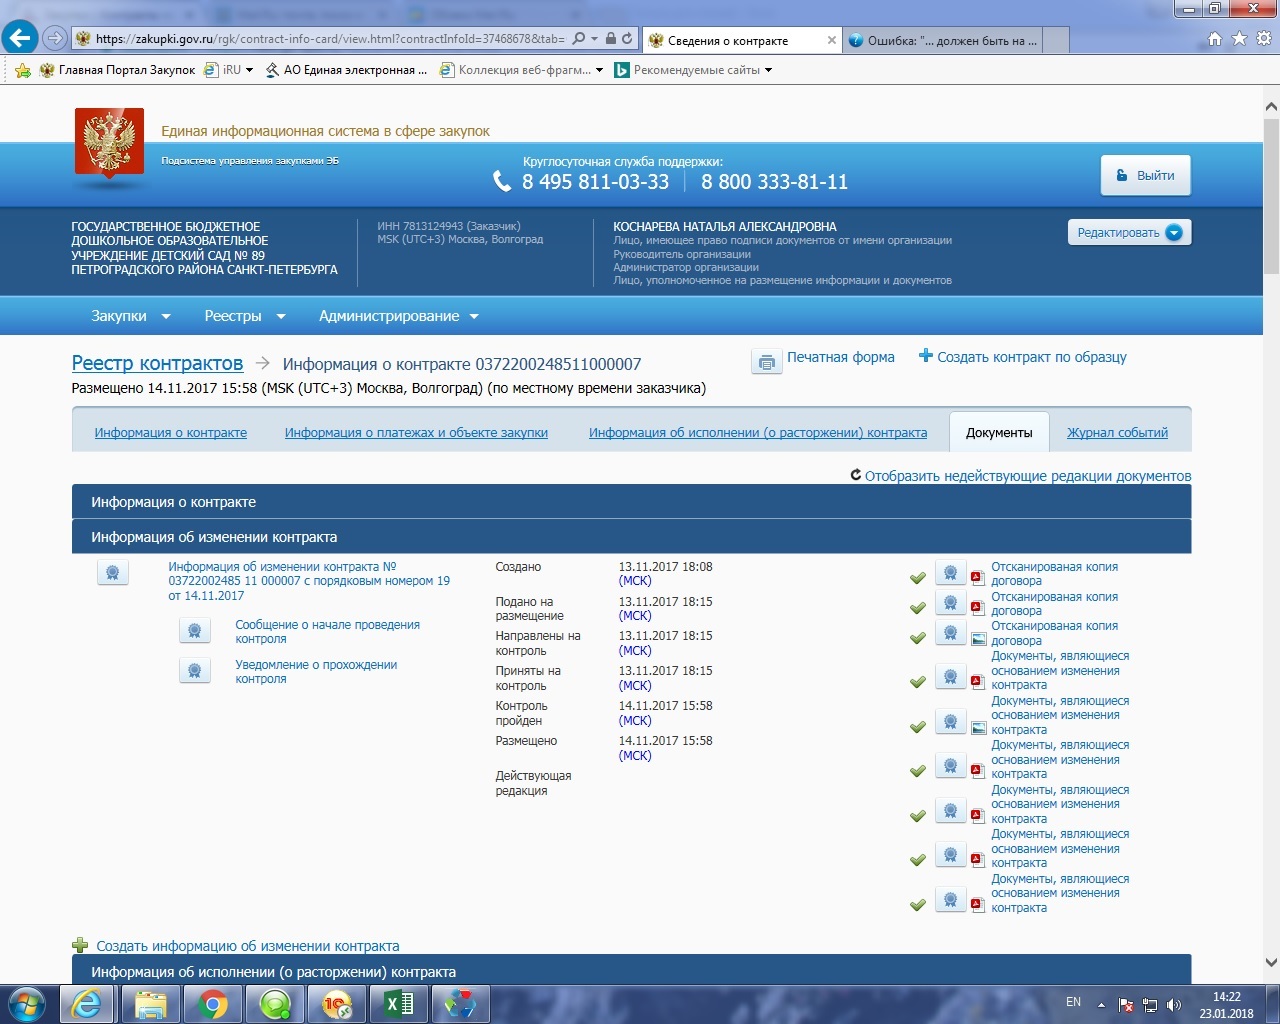Click the refresh icon beside Отобразить недействующие редакции
The width and height of the screenshot is (1280, 1024).
(856, 475)
